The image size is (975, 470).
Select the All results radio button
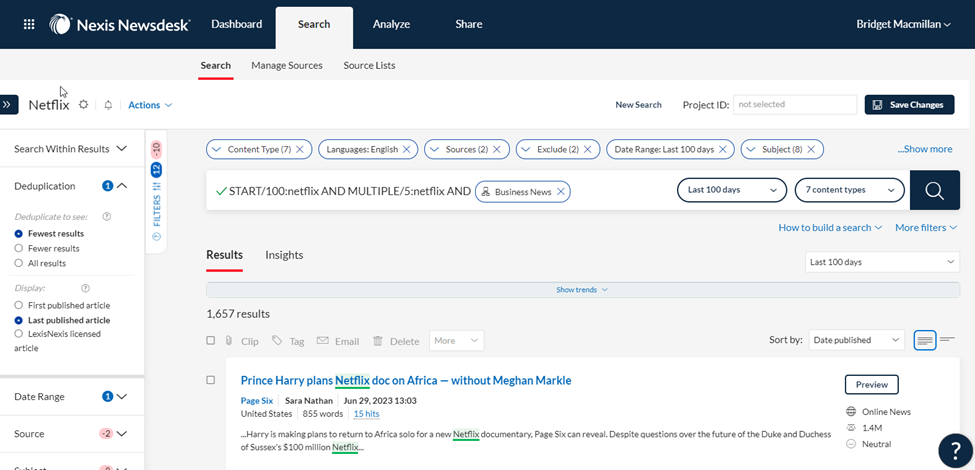19,264
